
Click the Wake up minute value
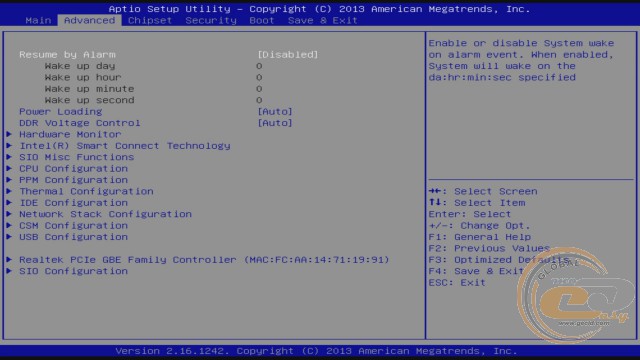click(x=259, y=89)
